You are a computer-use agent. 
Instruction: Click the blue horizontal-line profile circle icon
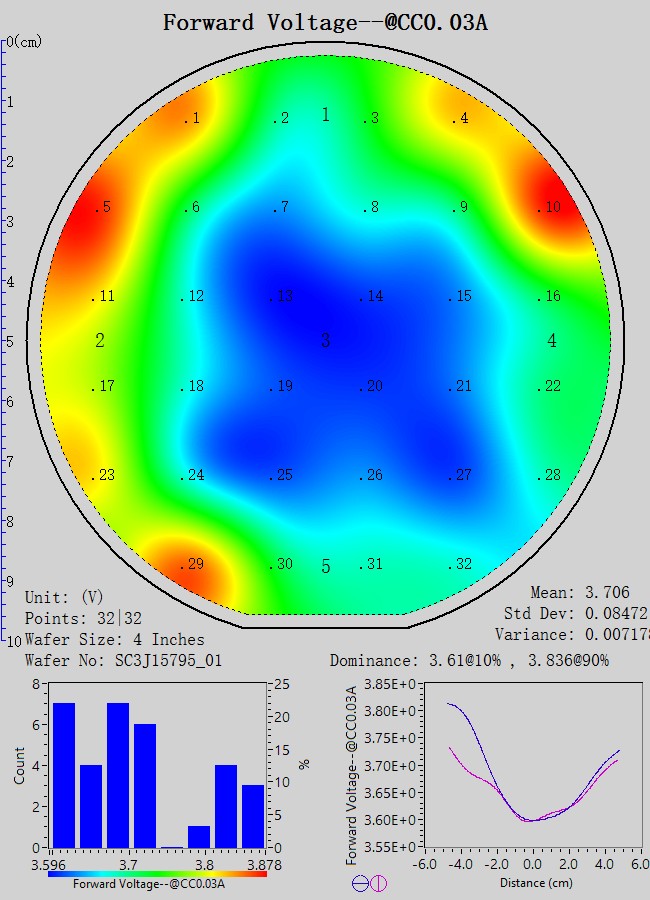click(x=360, y=883)
